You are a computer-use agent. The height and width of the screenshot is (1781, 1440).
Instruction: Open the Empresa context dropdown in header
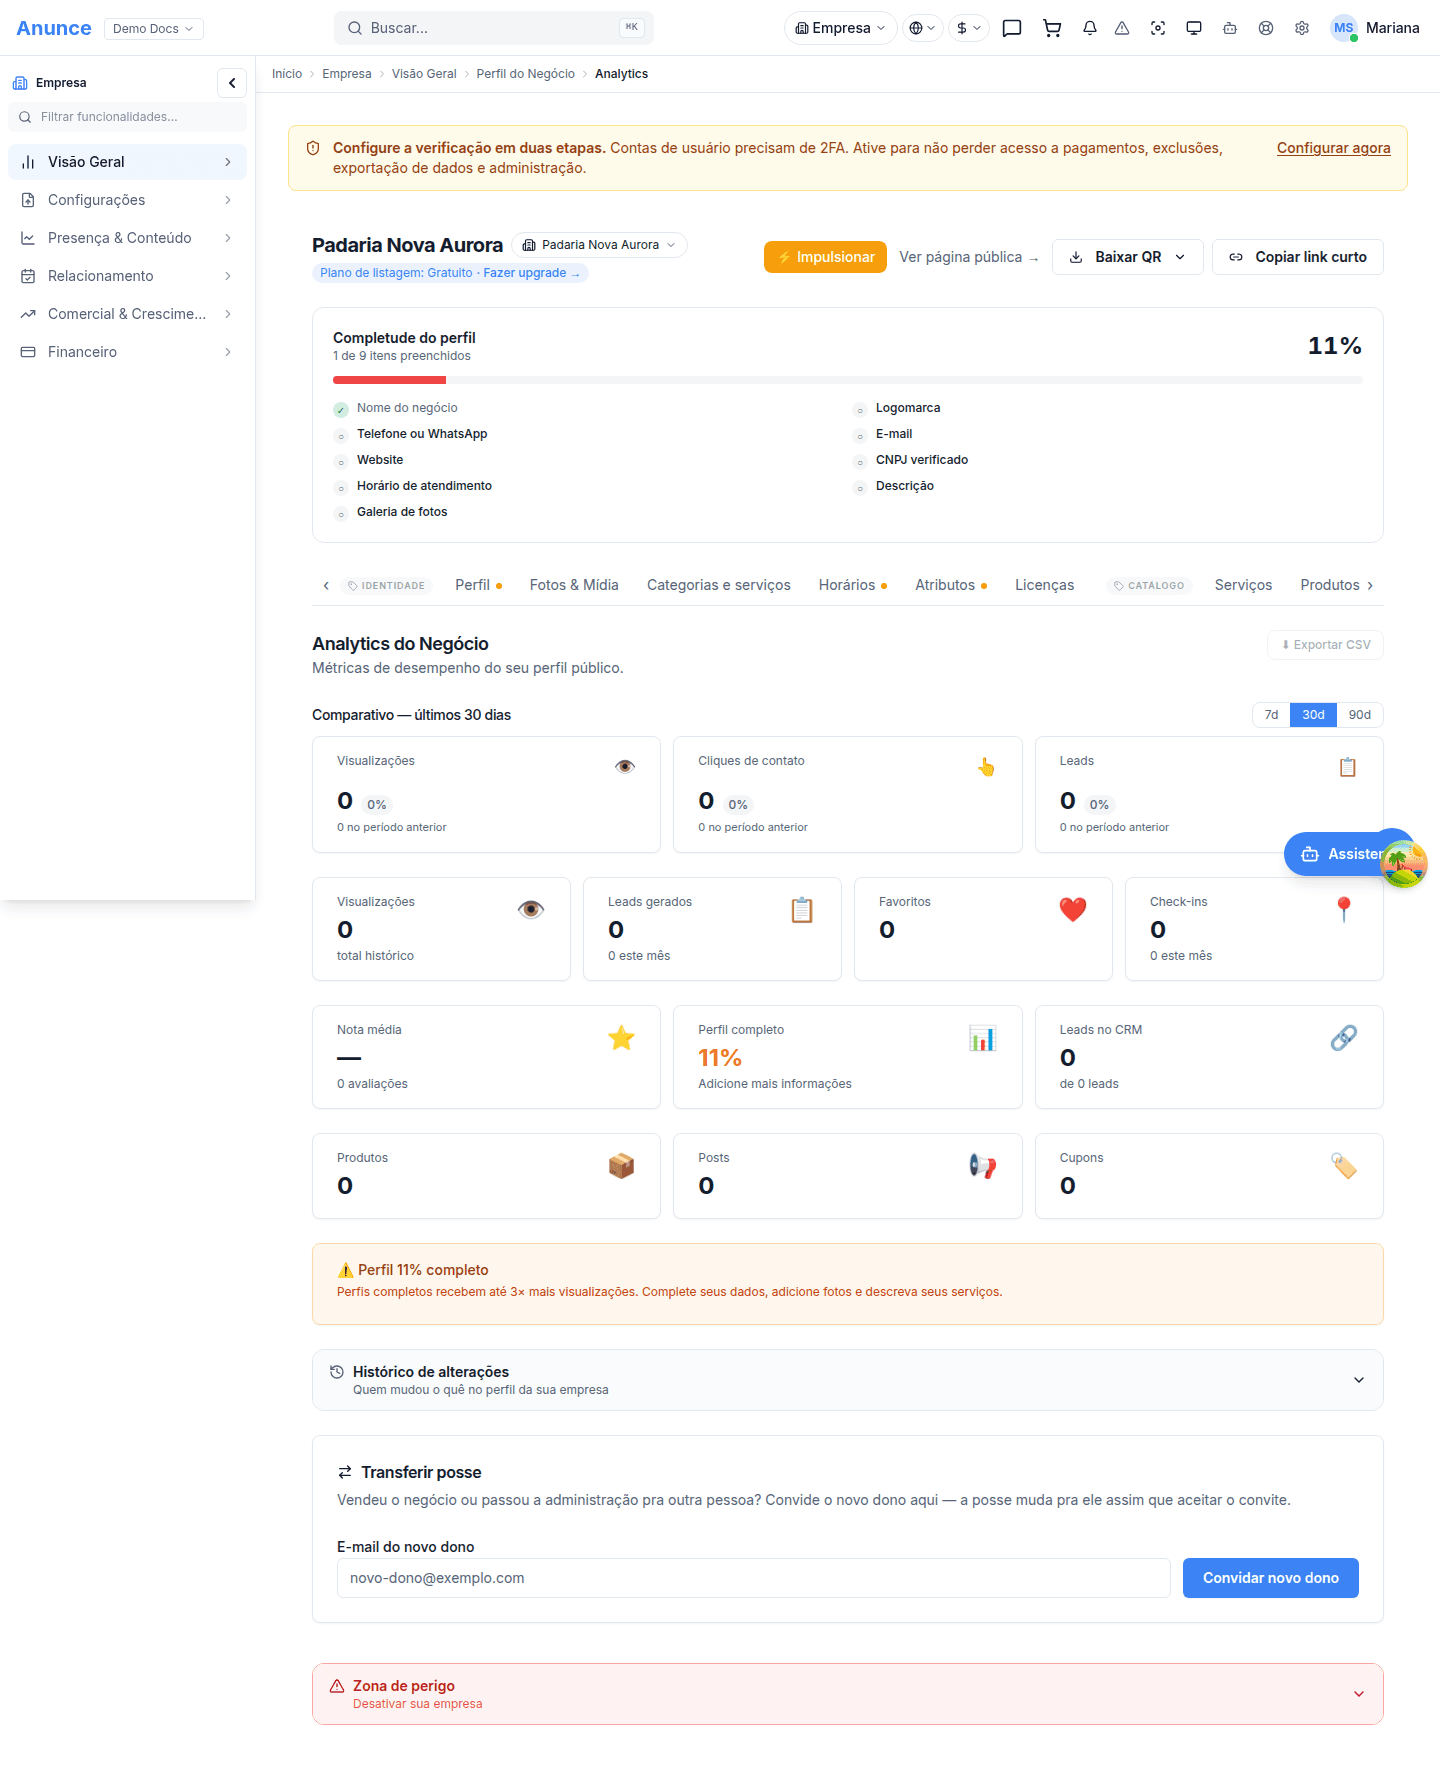tap(840, 28)
